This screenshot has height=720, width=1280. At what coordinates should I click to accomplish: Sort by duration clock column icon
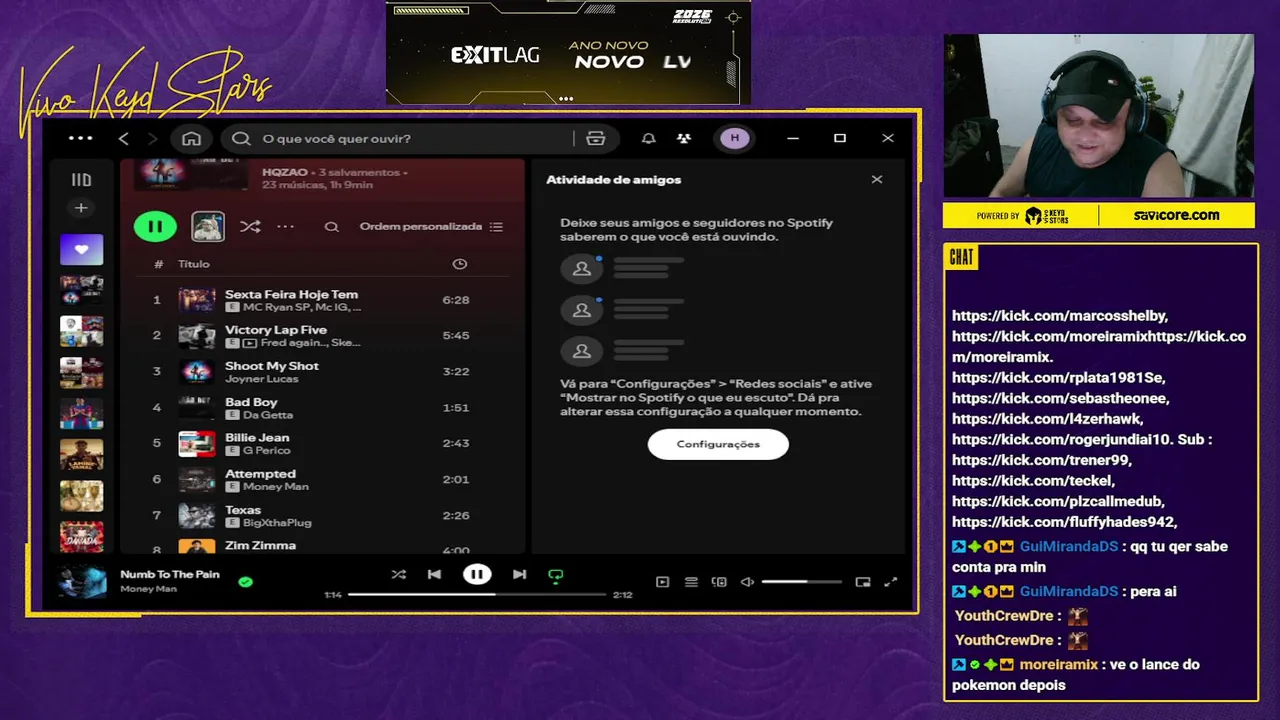point(460,264)
